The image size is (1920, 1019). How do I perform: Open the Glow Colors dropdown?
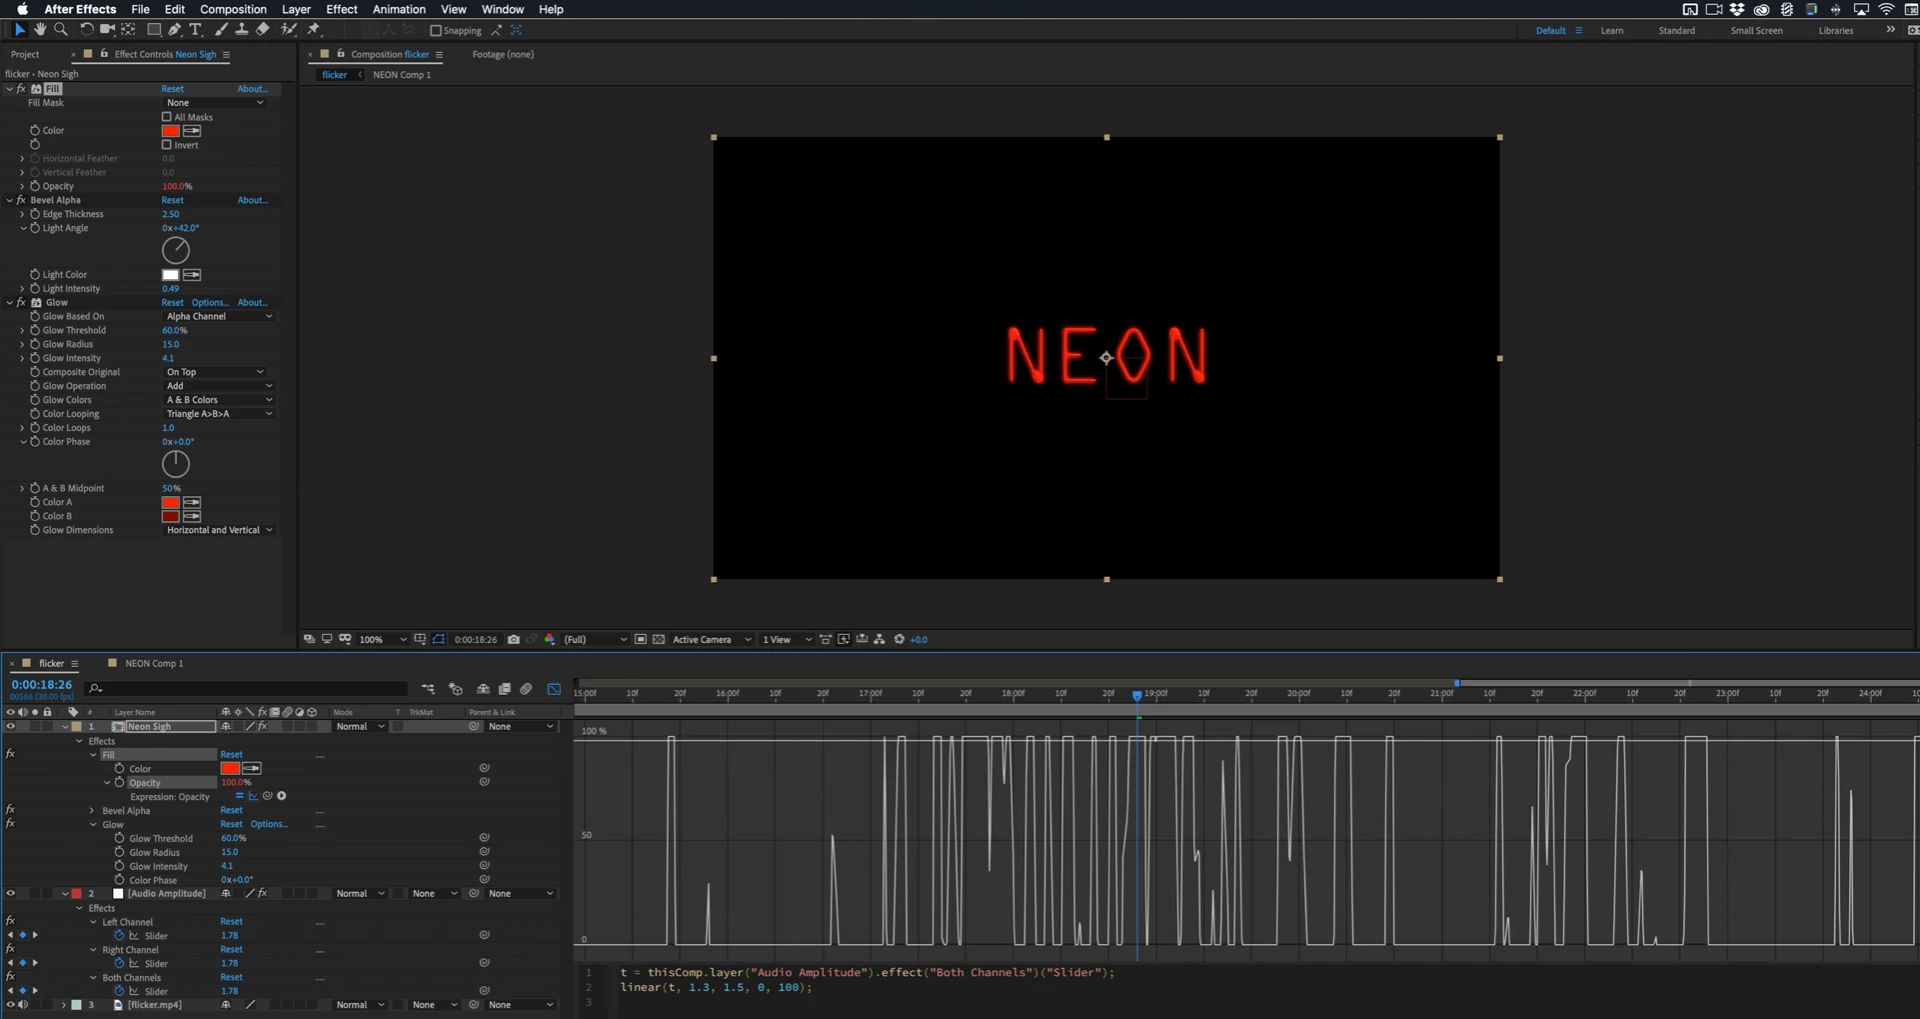(219, 400)
